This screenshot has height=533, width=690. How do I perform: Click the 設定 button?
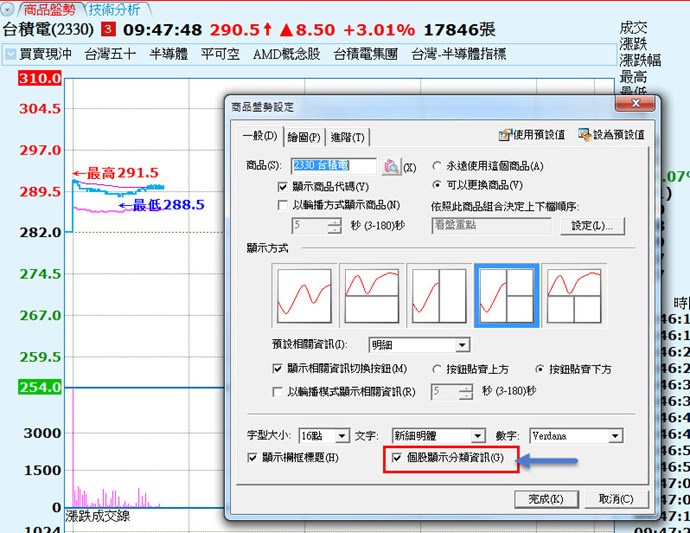pos(591,226)
